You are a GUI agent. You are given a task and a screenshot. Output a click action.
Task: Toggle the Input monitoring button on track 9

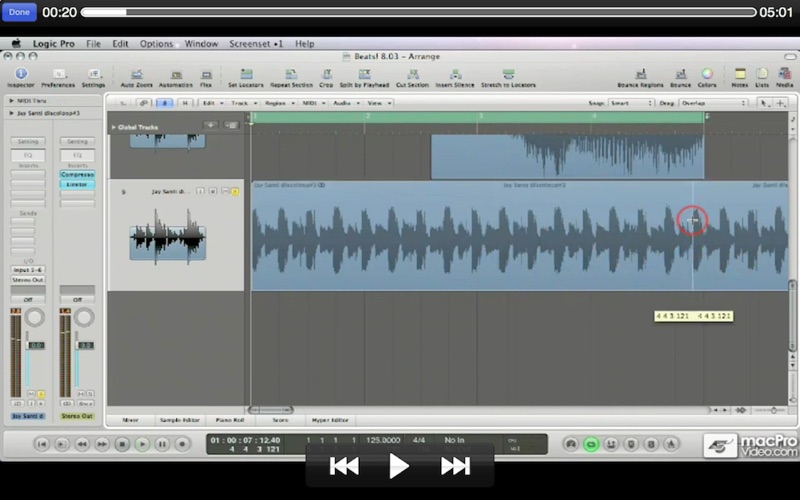[201, 191]
